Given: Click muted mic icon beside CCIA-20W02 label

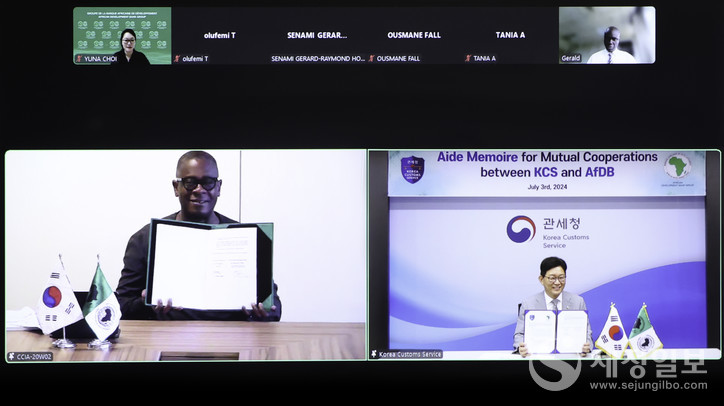Looking at the screenshot, I should tap(11, 356).
